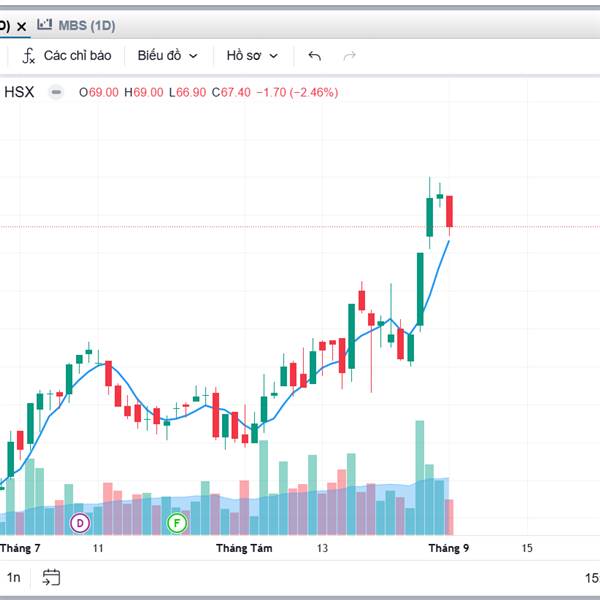Click the high price H69.00 value
Screen dimensions: 600x600
point(143,93)
